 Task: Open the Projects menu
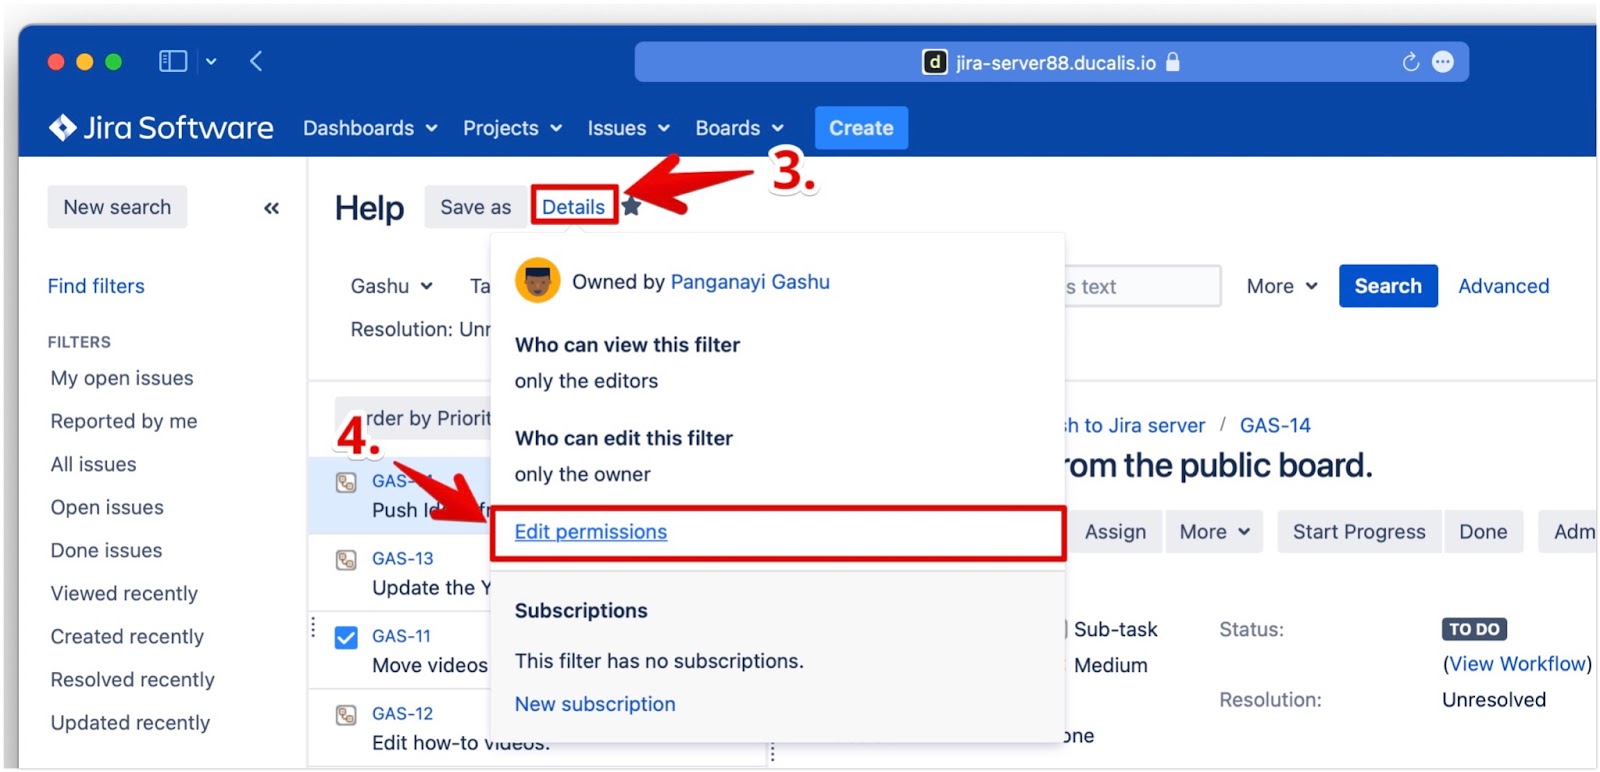[x=512, y=128]
